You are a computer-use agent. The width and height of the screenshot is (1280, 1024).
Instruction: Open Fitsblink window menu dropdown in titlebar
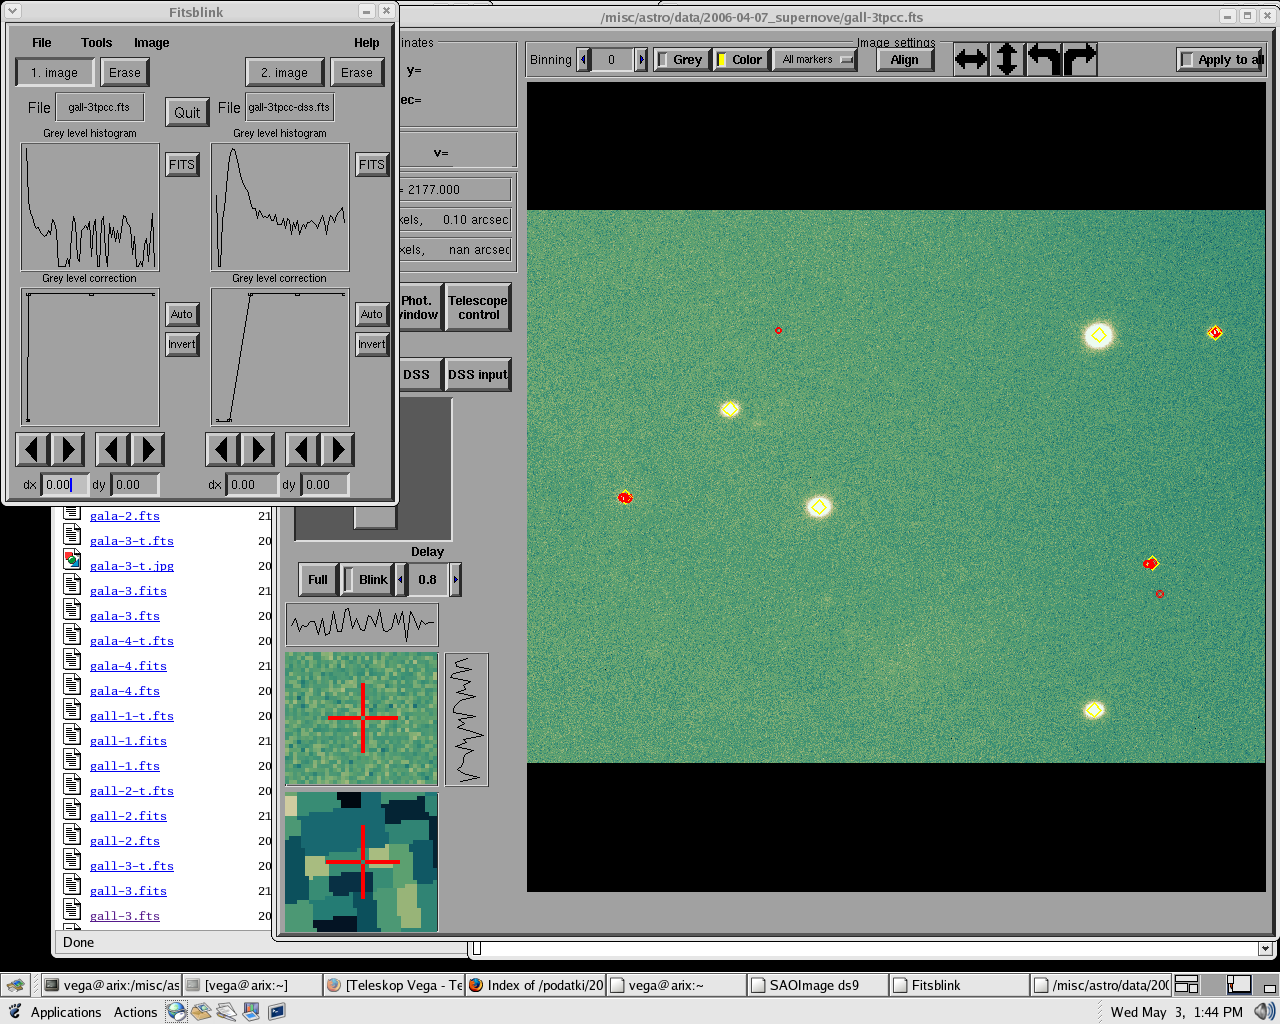13,12
